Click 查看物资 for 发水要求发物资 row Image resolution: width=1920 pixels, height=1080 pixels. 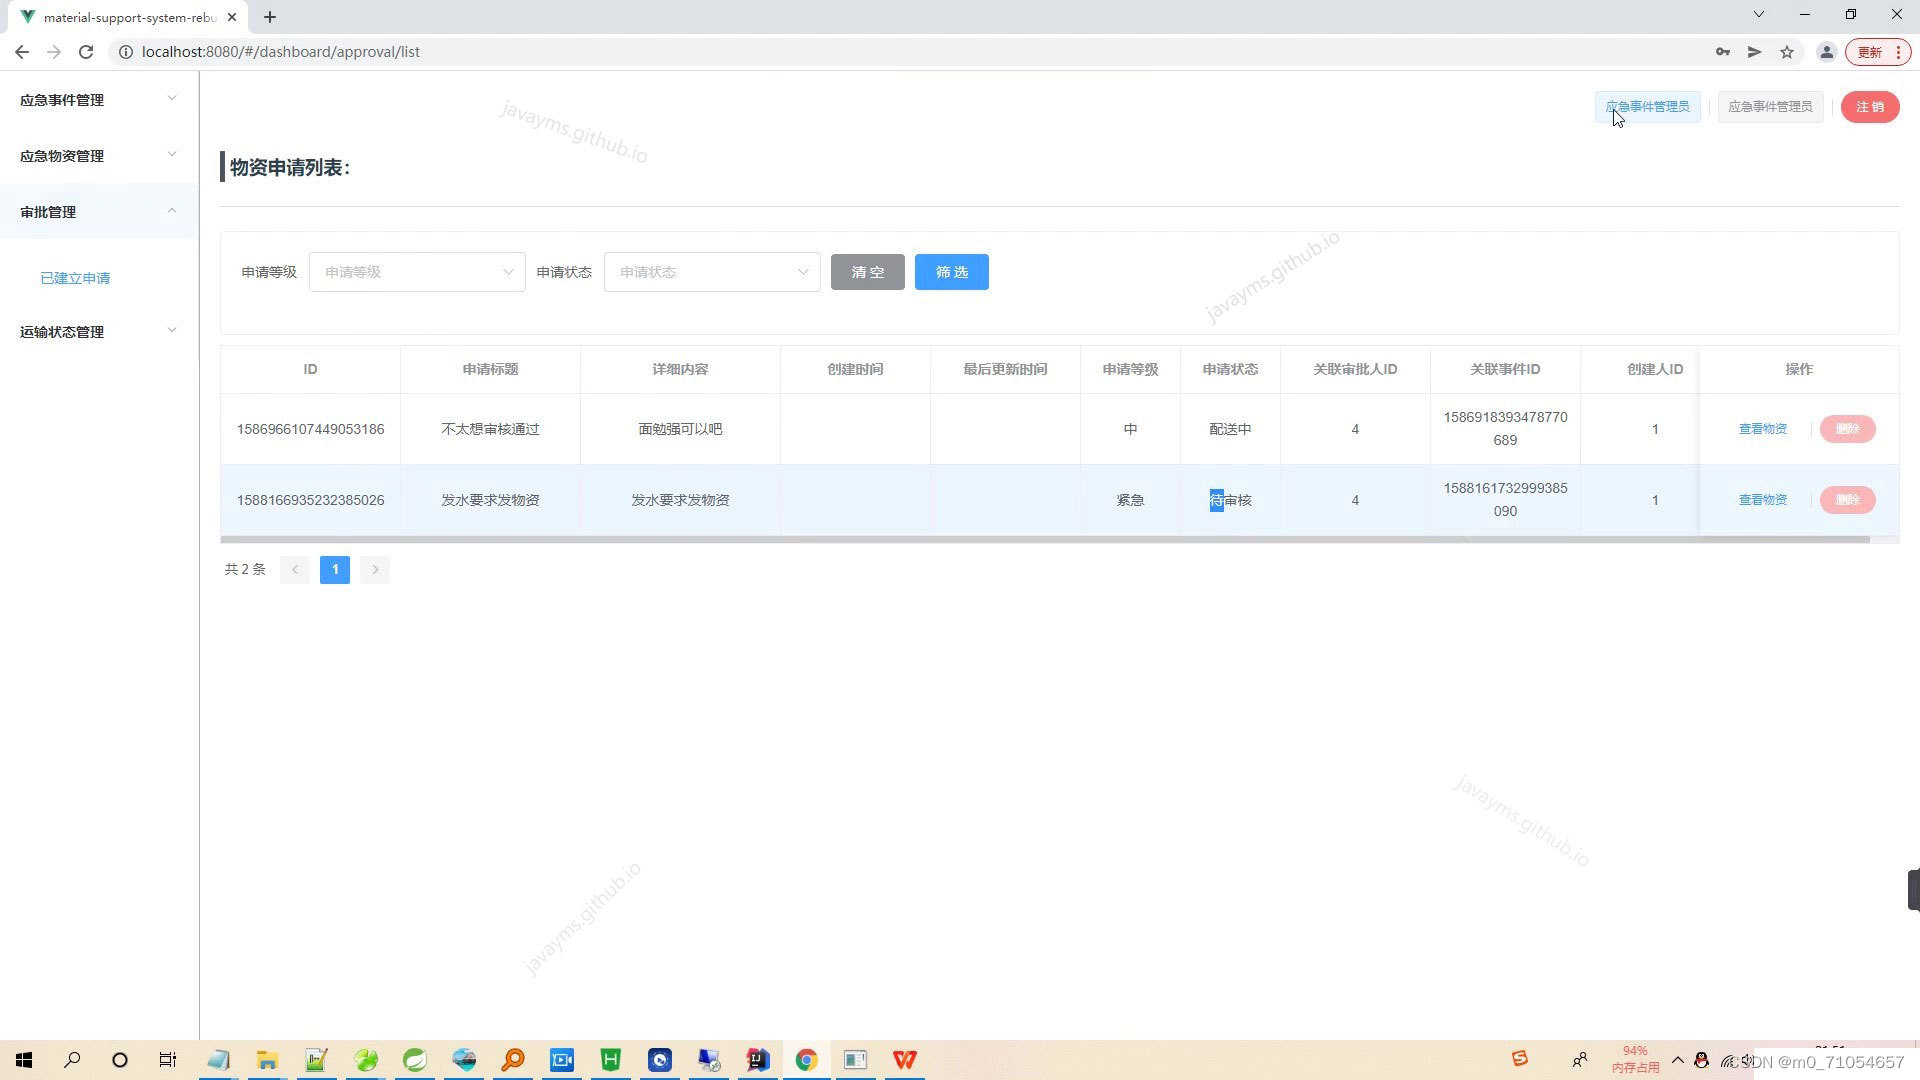tap(1763, 500)
